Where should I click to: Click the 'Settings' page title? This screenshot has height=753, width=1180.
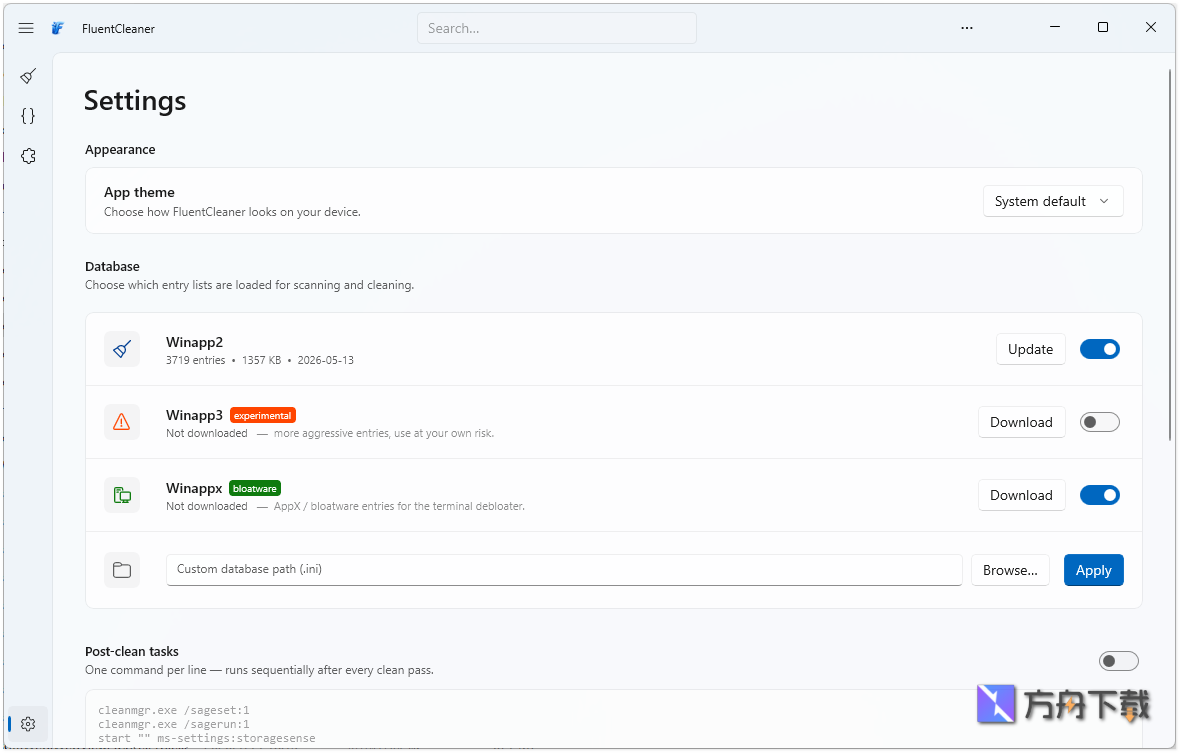135,100
